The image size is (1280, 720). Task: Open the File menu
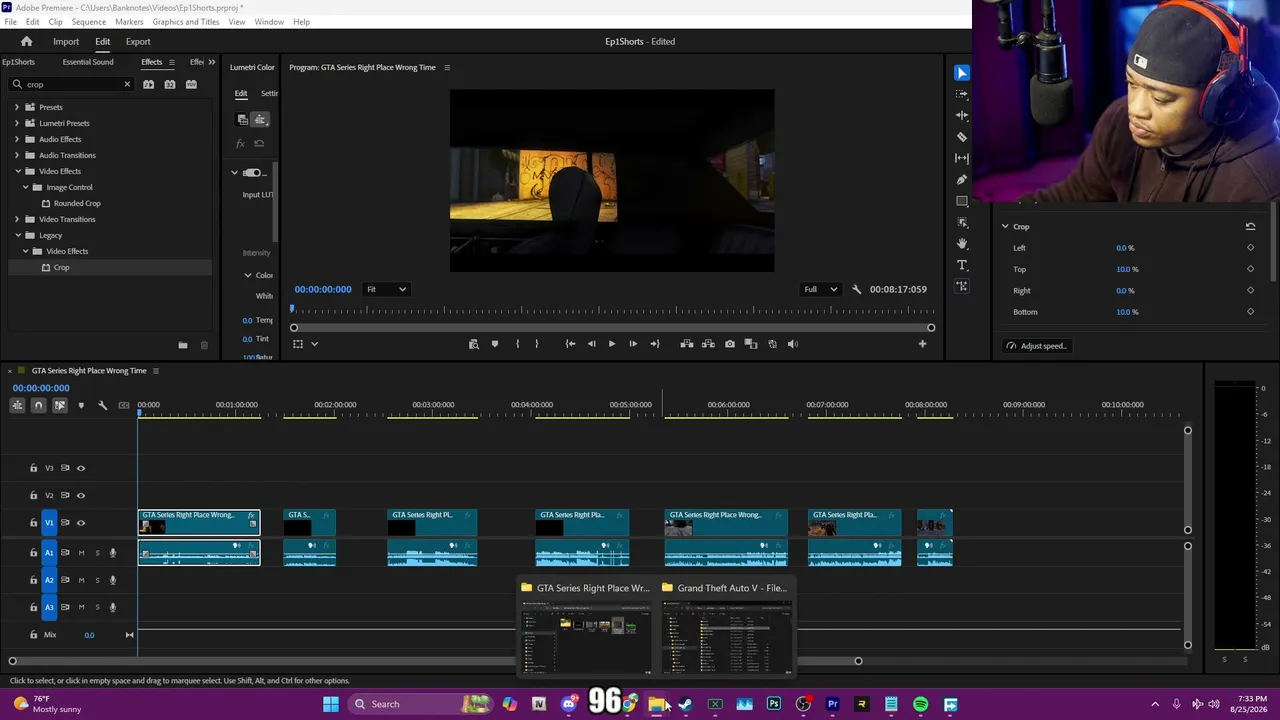coord(10,22)
